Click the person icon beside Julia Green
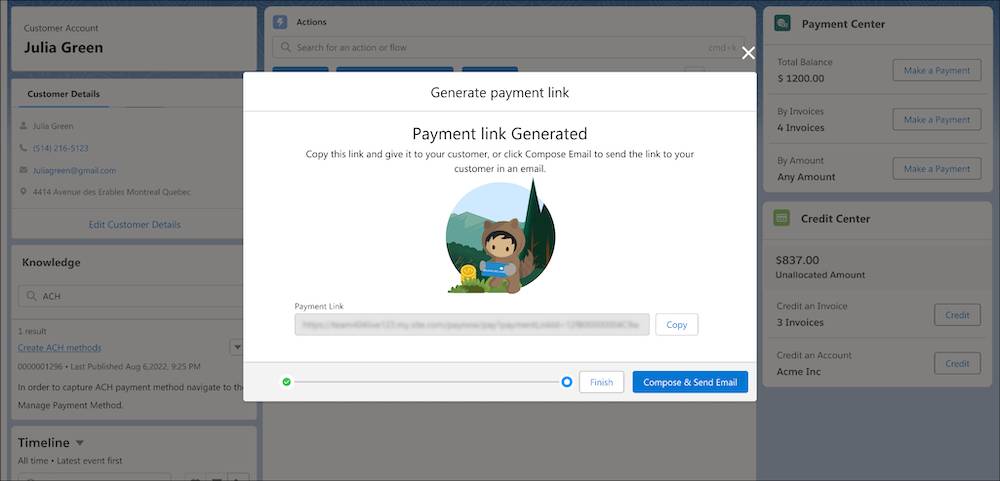 (24, 126)
